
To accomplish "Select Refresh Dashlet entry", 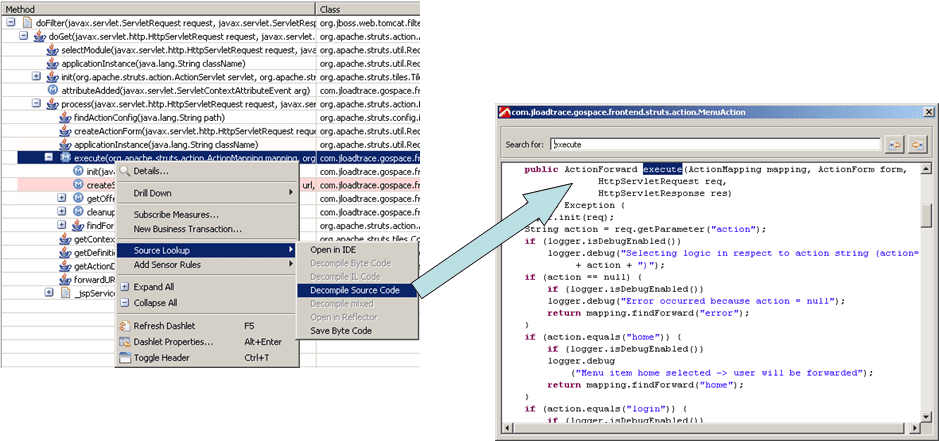I will click(207, 326).
